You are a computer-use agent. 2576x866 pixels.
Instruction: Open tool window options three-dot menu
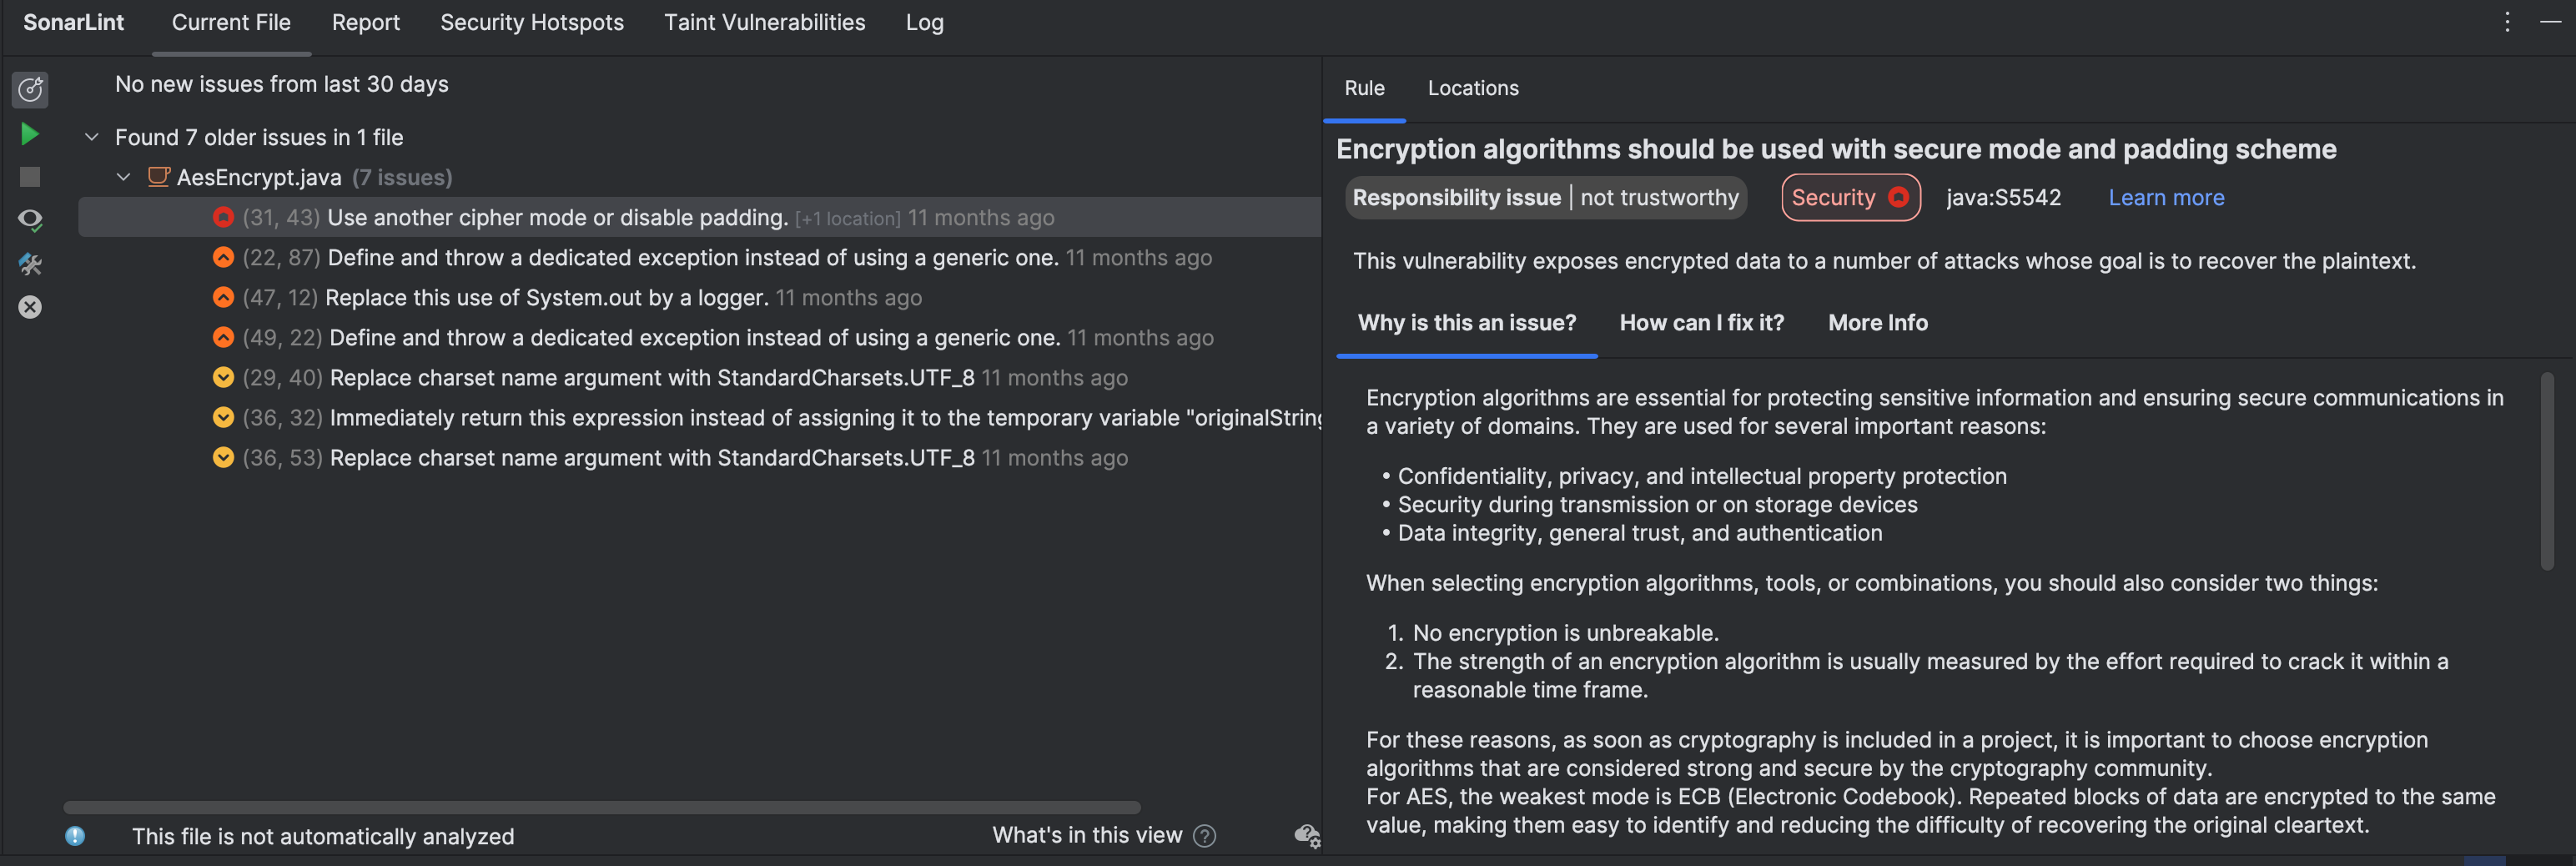point(2506,22)
